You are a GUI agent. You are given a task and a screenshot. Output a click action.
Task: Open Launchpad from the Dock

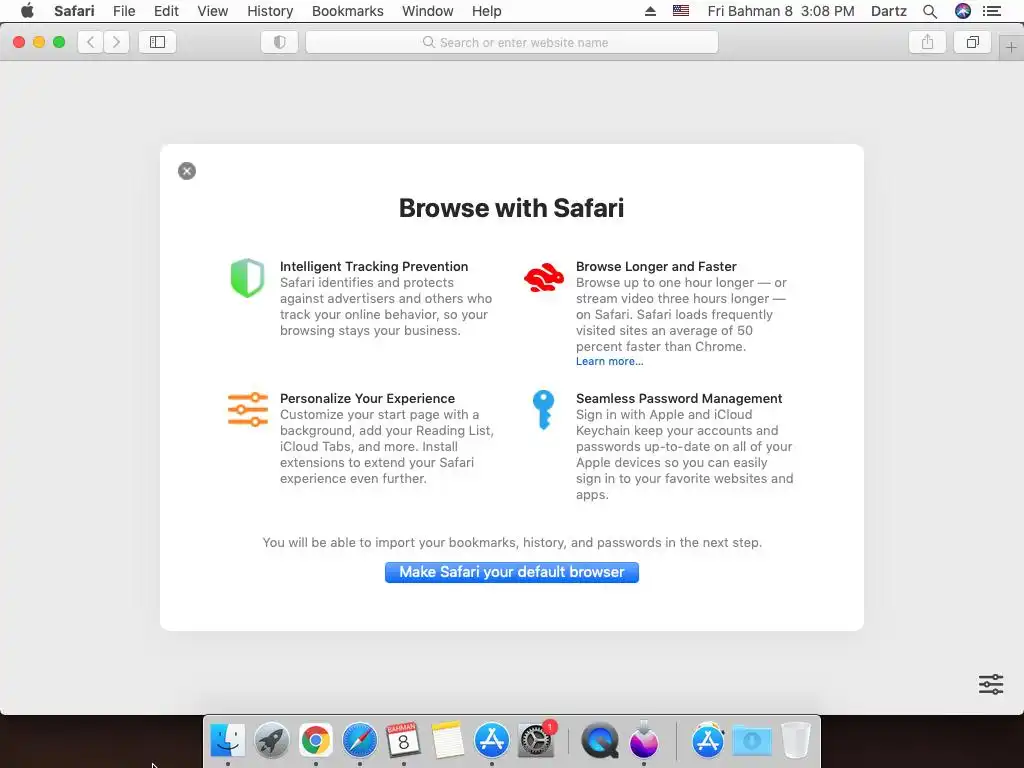pos(272,741)
